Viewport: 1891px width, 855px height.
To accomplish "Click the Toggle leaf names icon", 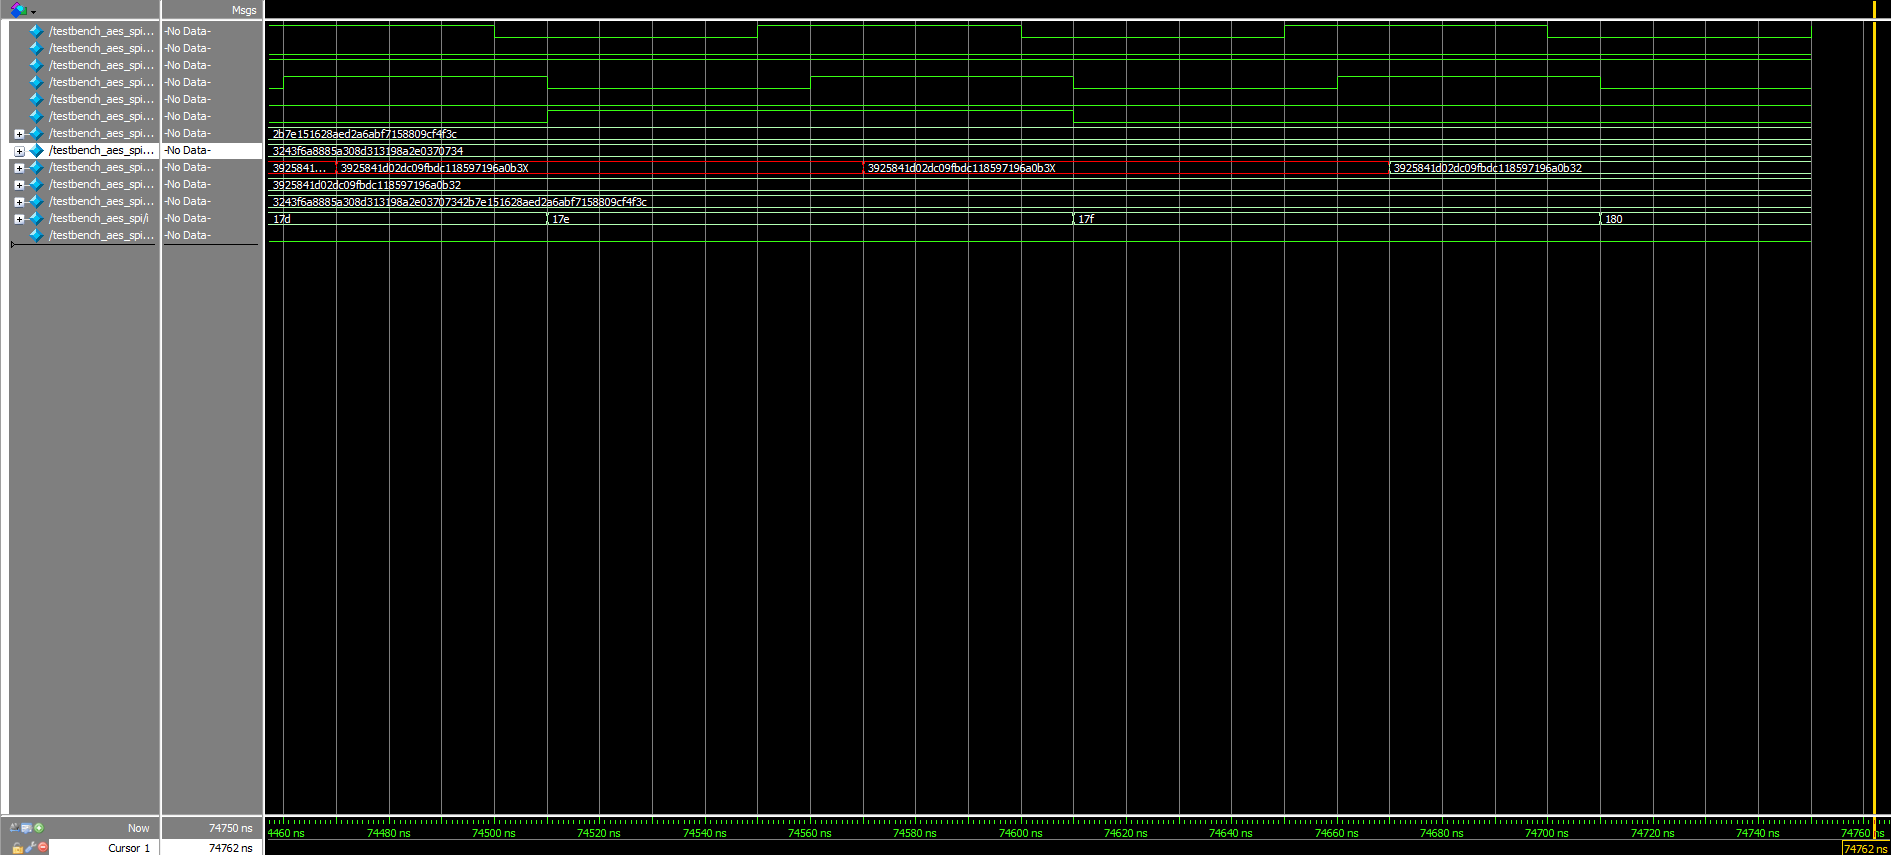I will click(14, 828).
